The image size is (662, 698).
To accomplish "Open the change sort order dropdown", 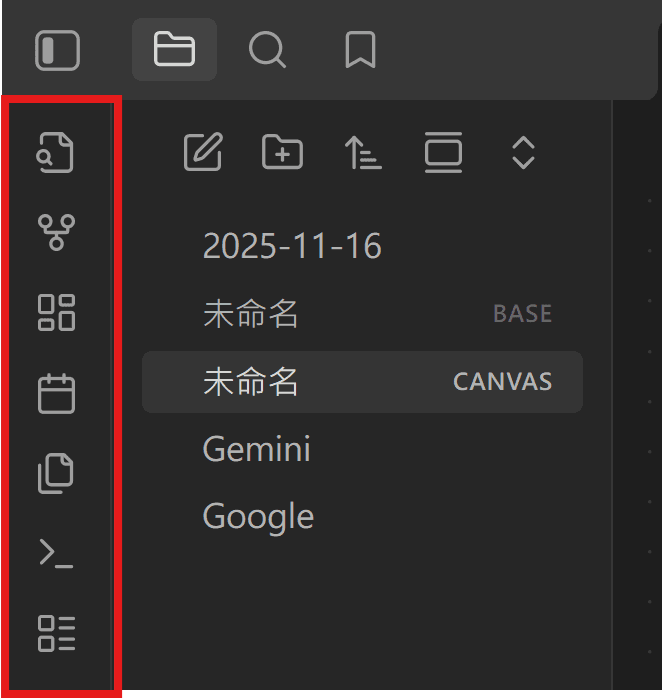I will [363, 153].
